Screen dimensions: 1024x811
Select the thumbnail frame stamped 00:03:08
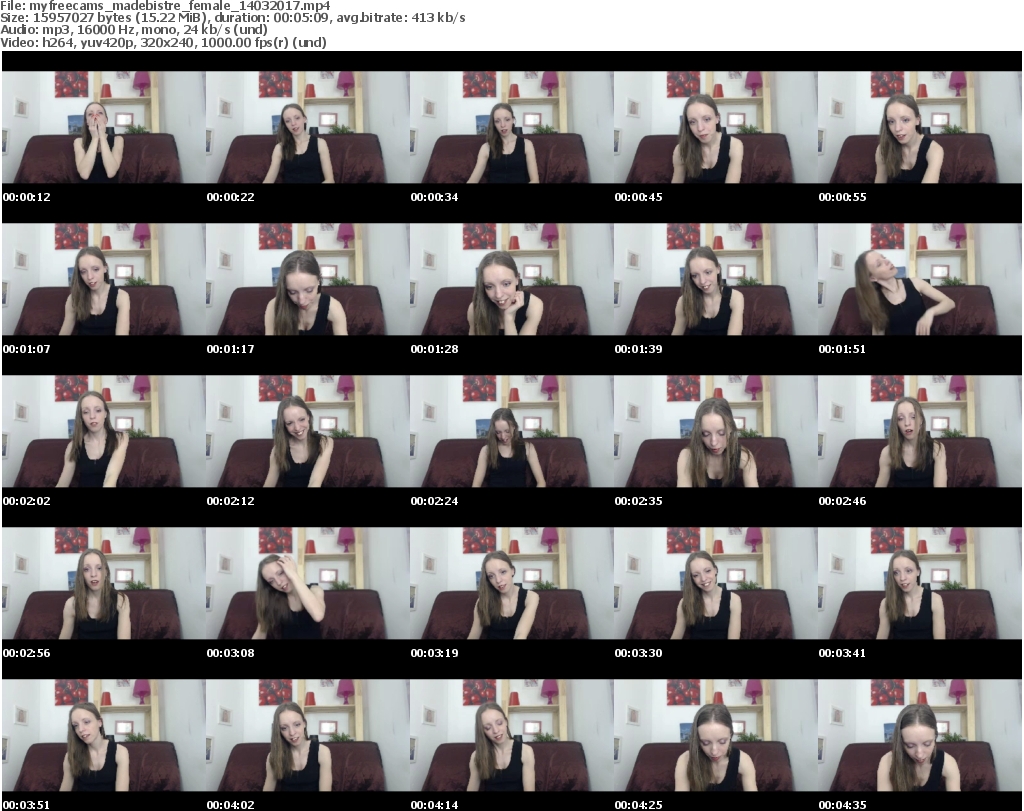308,584
